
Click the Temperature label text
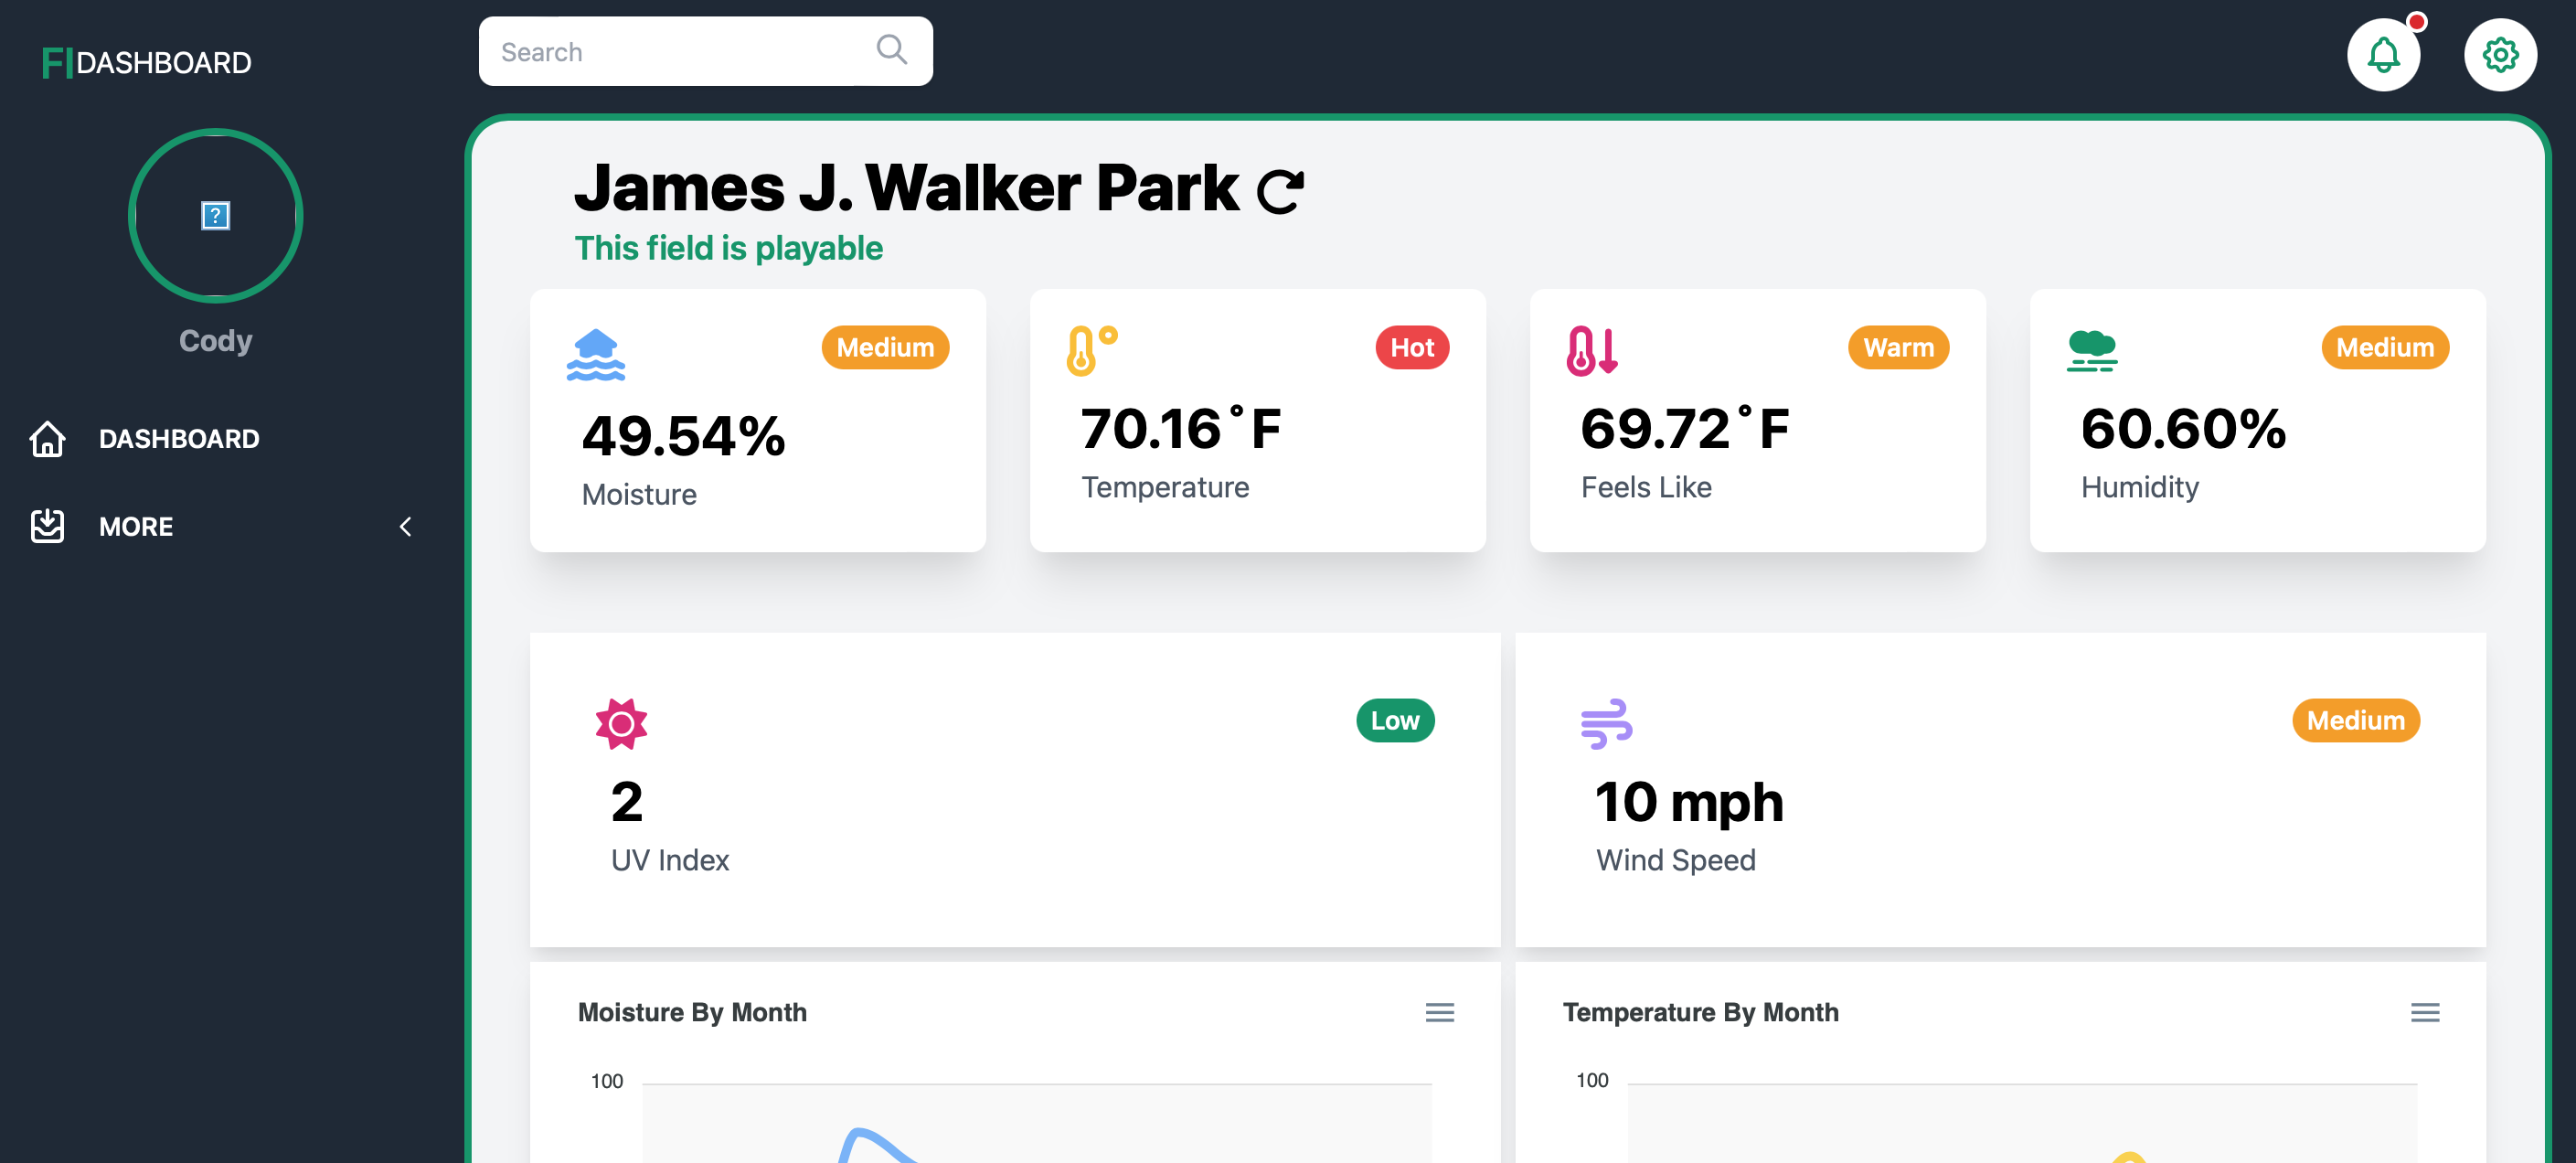click(x=1165, y=487)
